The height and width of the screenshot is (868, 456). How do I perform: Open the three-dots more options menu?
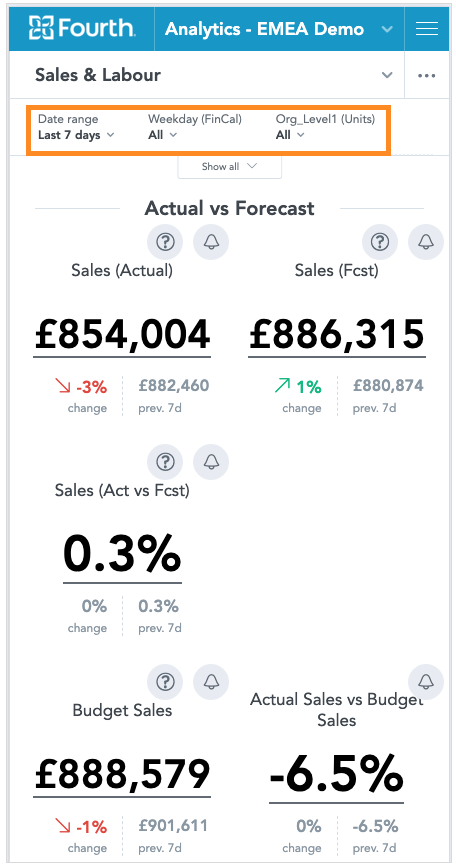(426, 76)
